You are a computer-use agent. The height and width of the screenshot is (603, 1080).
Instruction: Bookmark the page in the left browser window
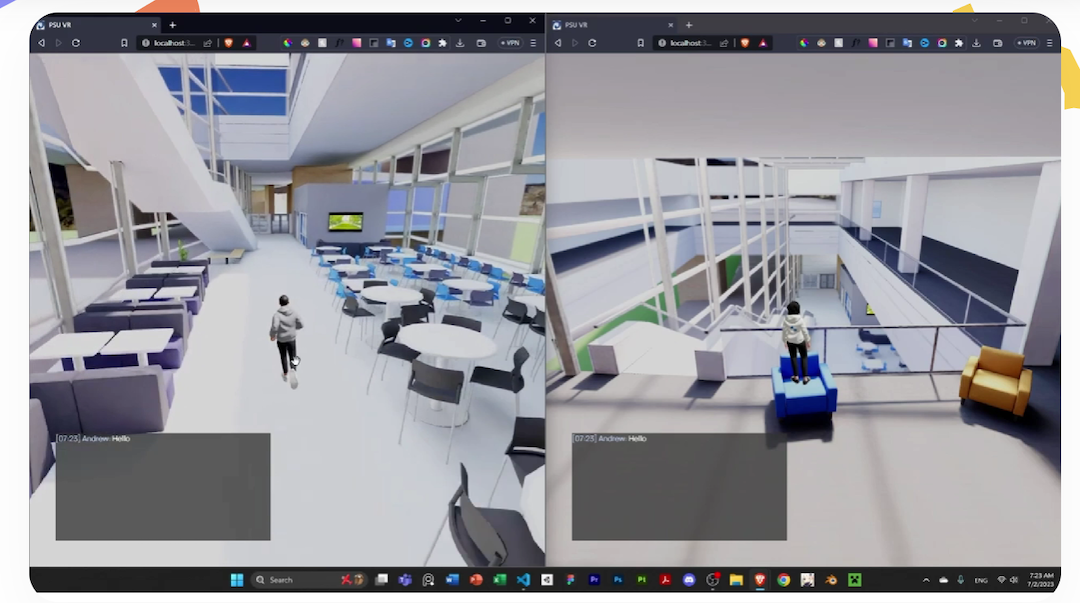124,43
